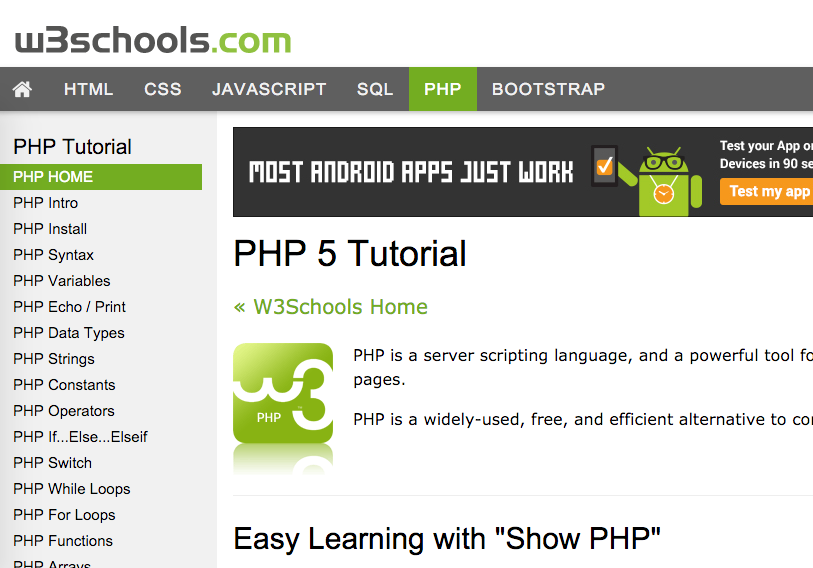This screenshot has width=813, height=568.
Task: Click the home icon in navbar
Action: (22, 89)
